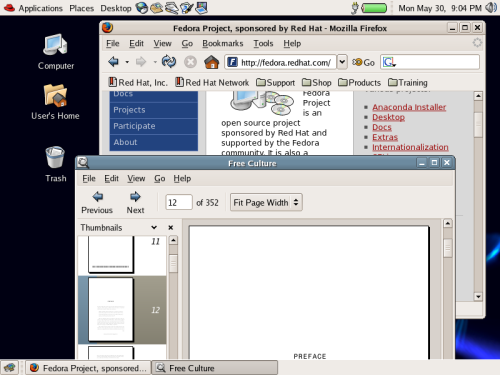Open the Desktop menu in top panel
The image size is (500, 375).
[116, 8]
